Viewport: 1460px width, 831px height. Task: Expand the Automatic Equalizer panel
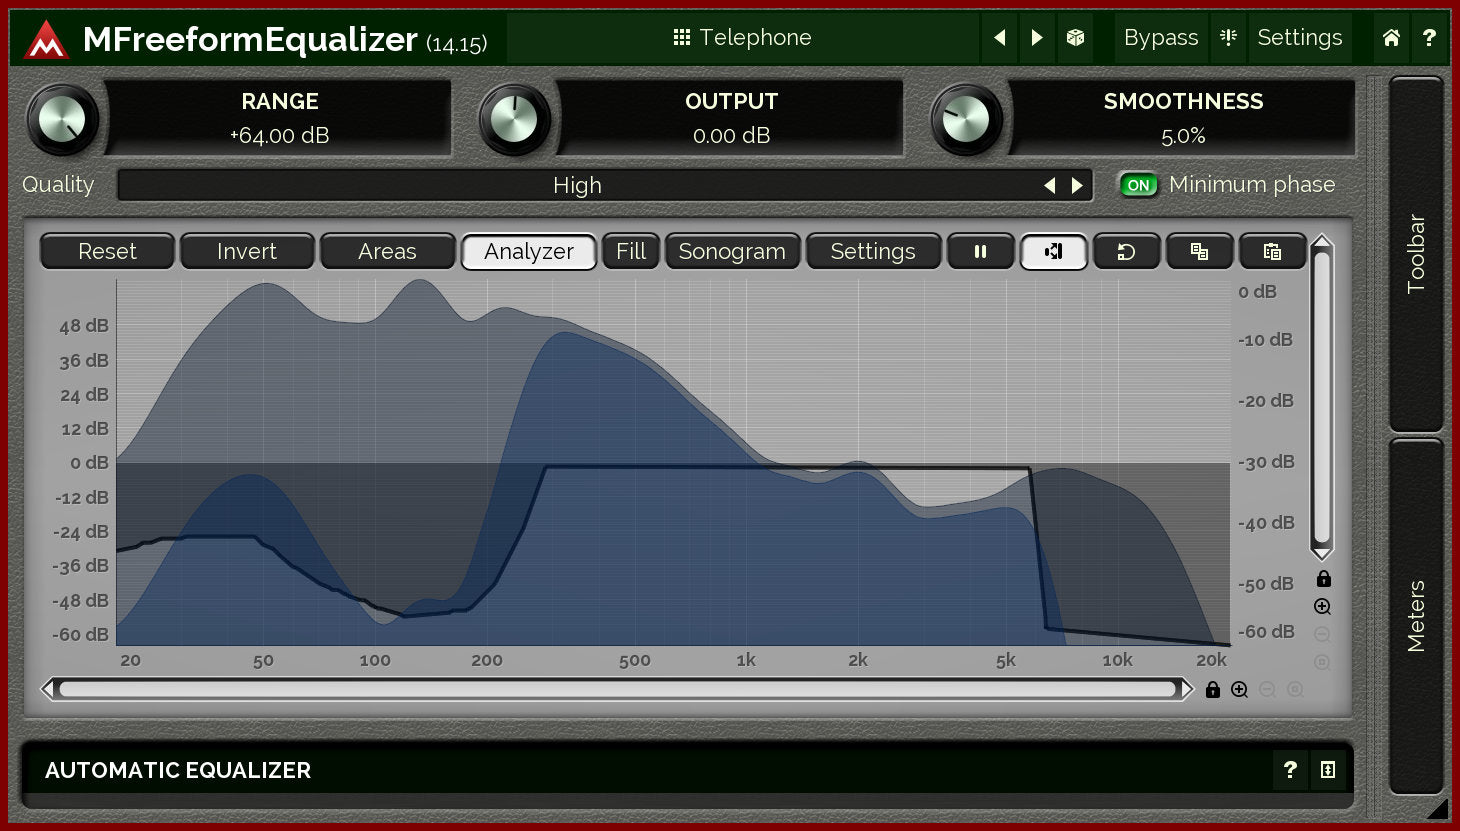tap(1328, 770)
